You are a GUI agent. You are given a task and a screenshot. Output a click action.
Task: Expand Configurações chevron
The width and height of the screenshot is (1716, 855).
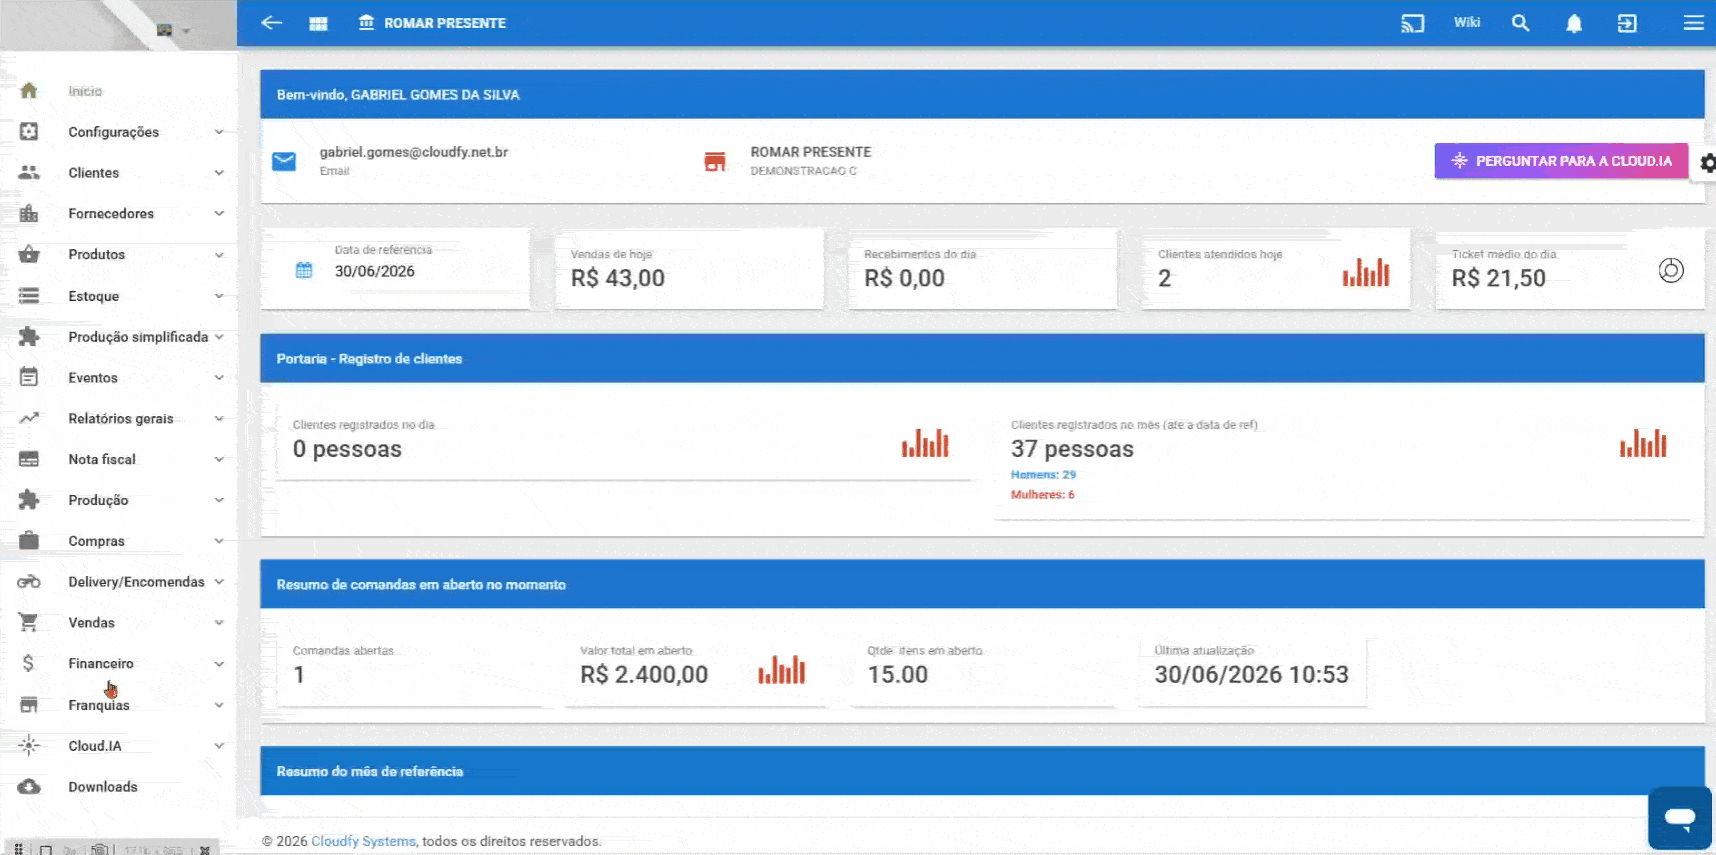tap(219, 132)
